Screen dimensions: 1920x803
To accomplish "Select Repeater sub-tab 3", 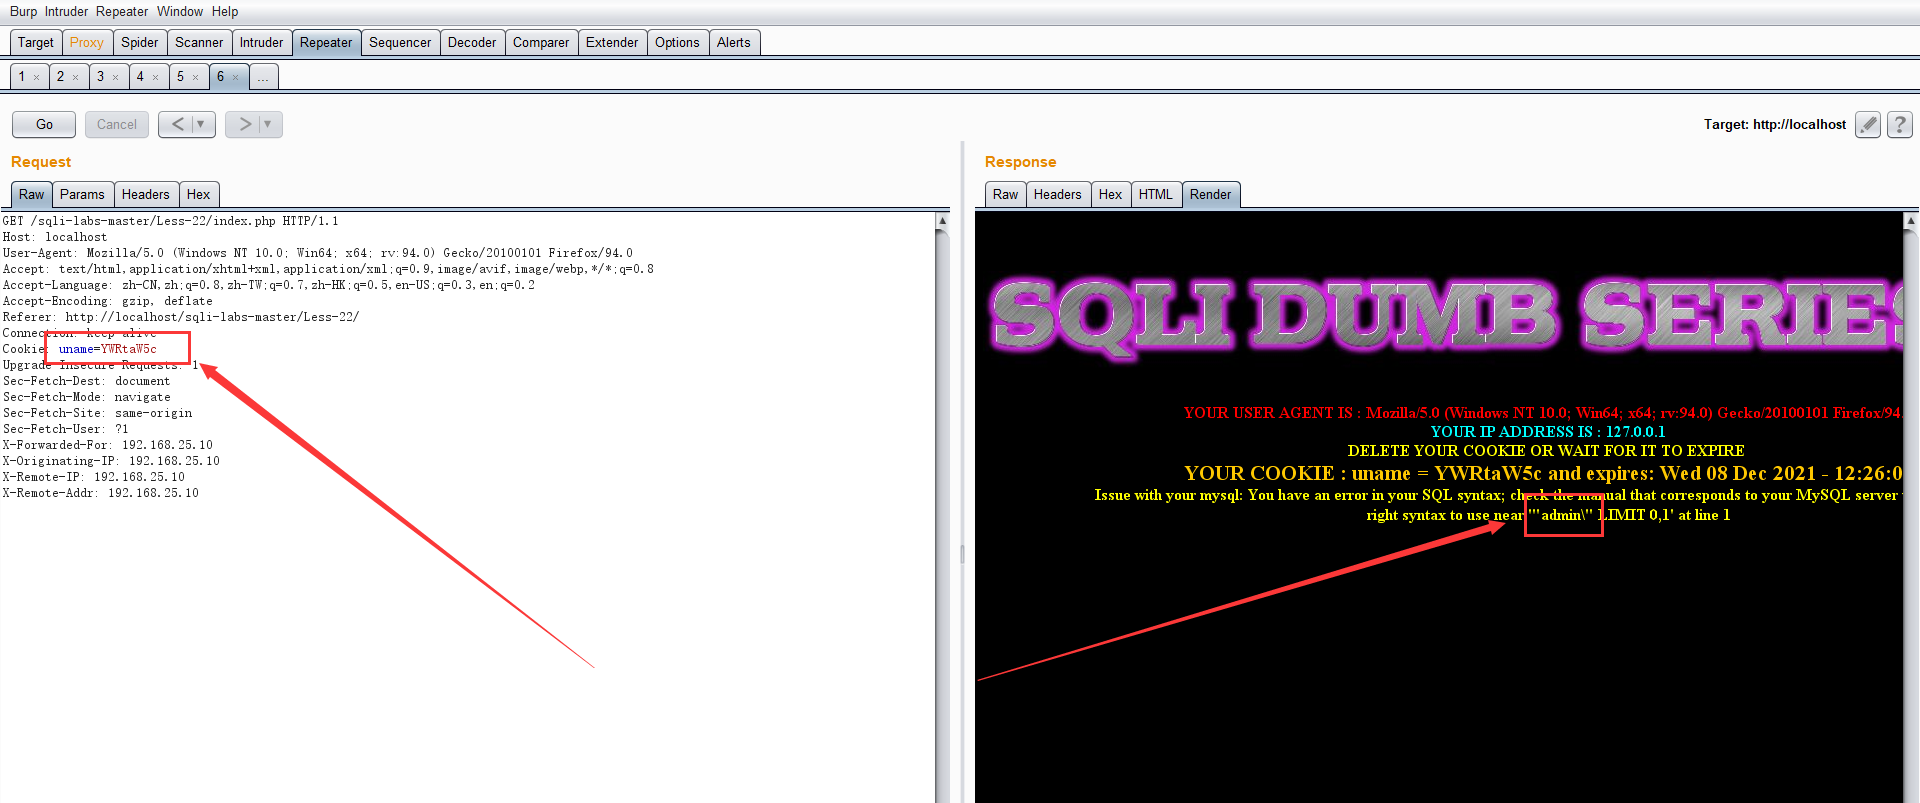I will 100,77.
